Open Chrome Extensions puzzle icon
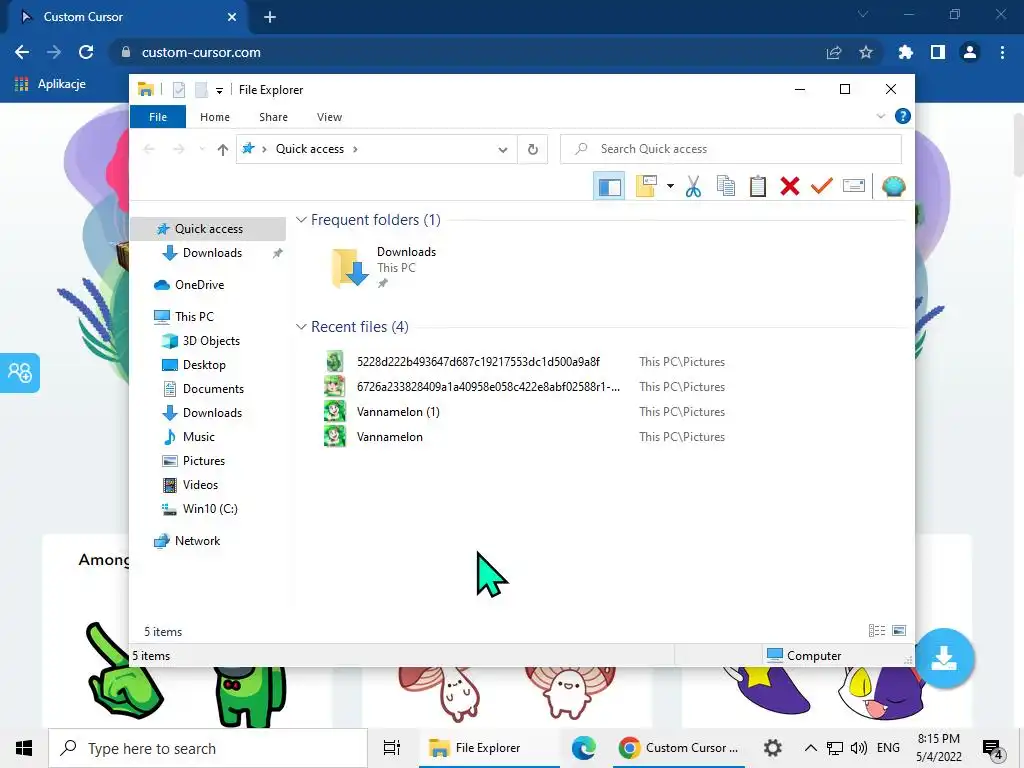1024x768 pixels. pyautogui.click(x=905, y=52)
